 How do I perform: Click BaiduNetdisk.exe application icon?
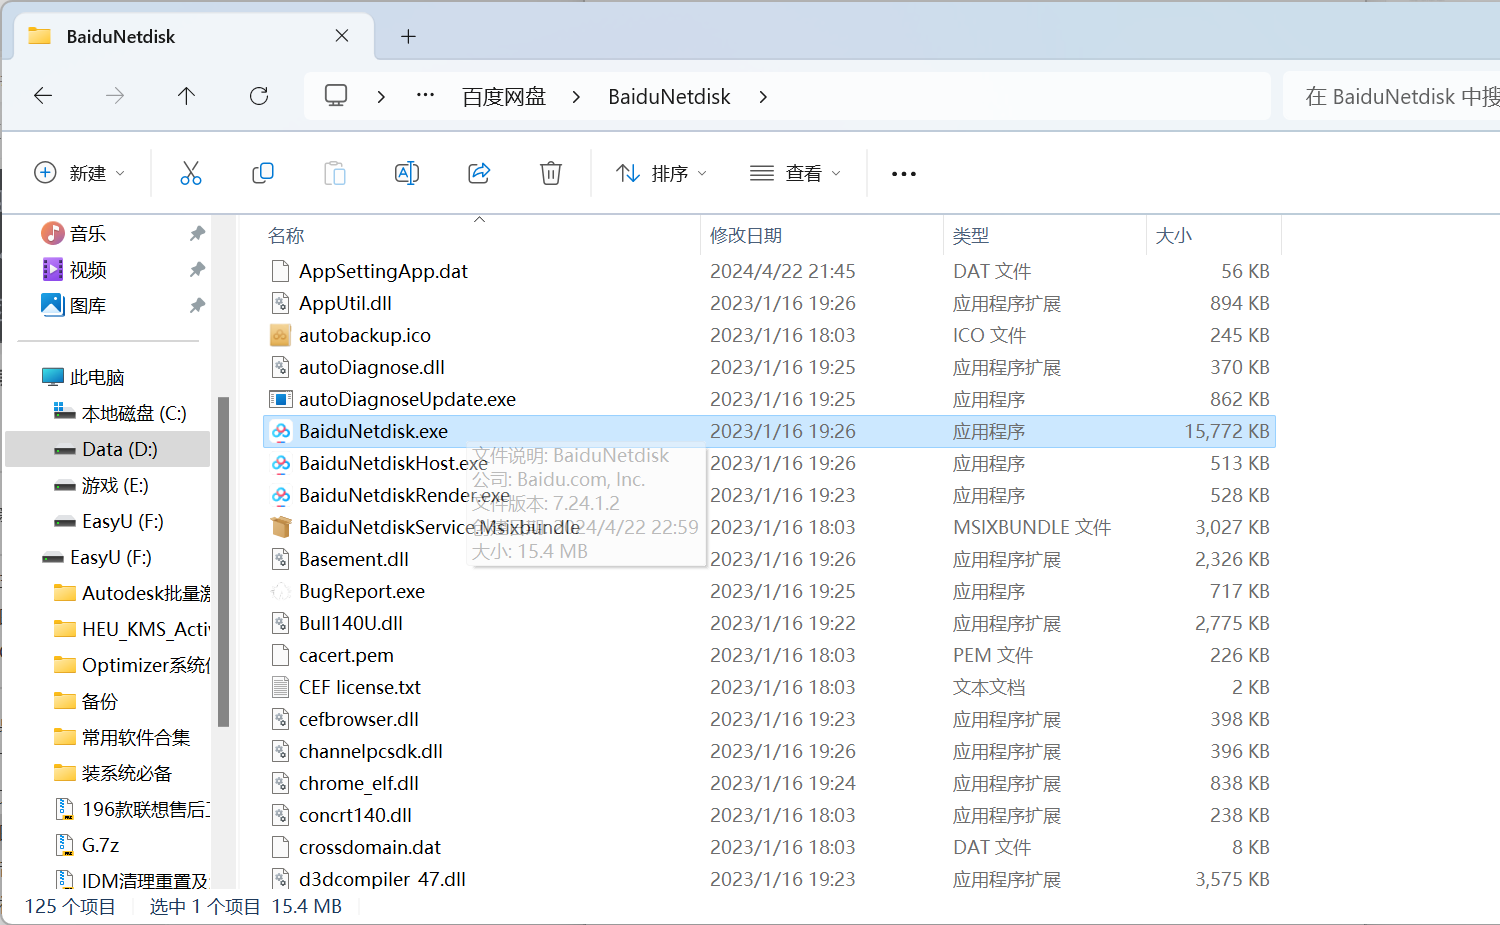(281, 431)
